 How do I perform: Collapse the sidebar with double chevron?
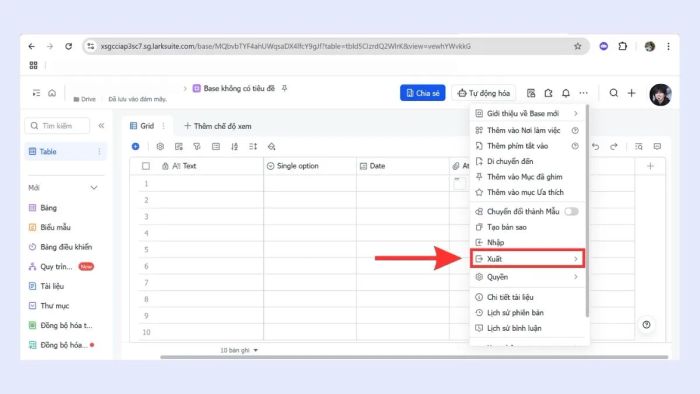pyautogui.click(x=101, y=126)
